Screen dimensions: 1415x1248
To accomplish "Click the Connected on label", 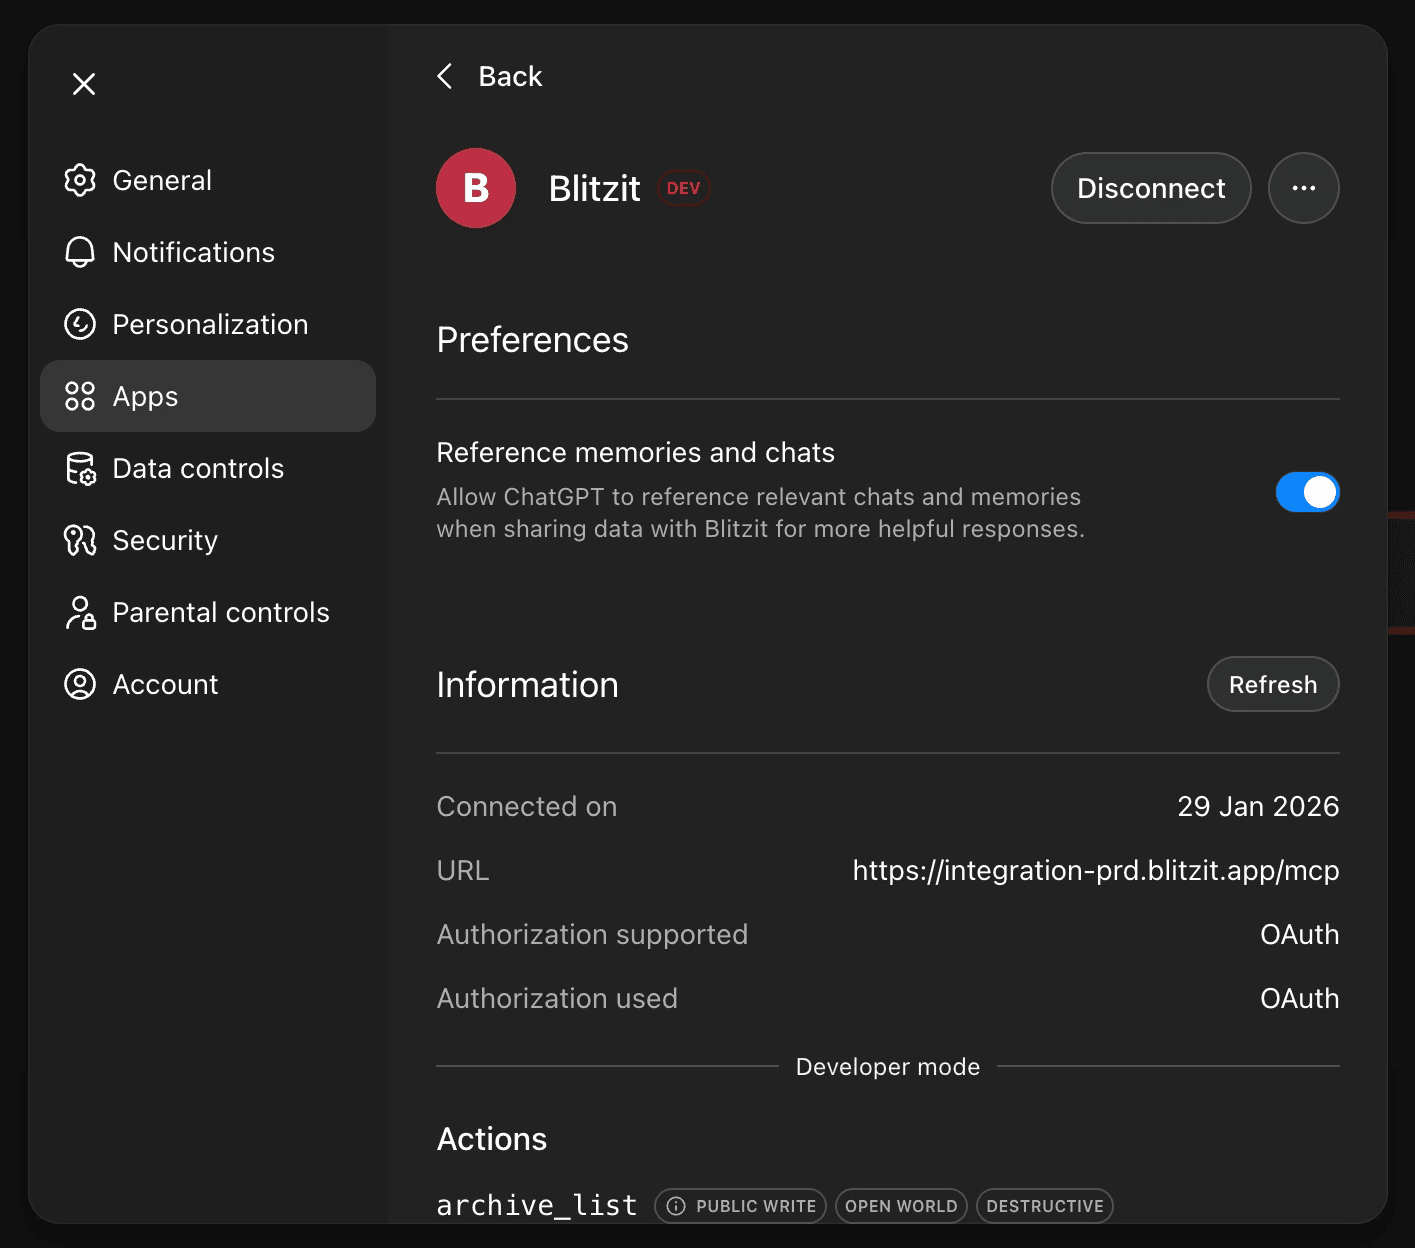I will (x=527, y=806).
